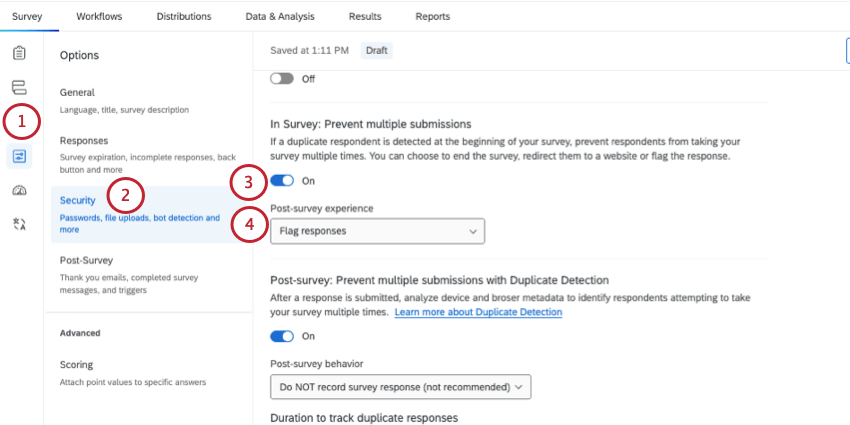Select the survey options sliders icon
Screen dimensions: 850x425
pos(20,157)
